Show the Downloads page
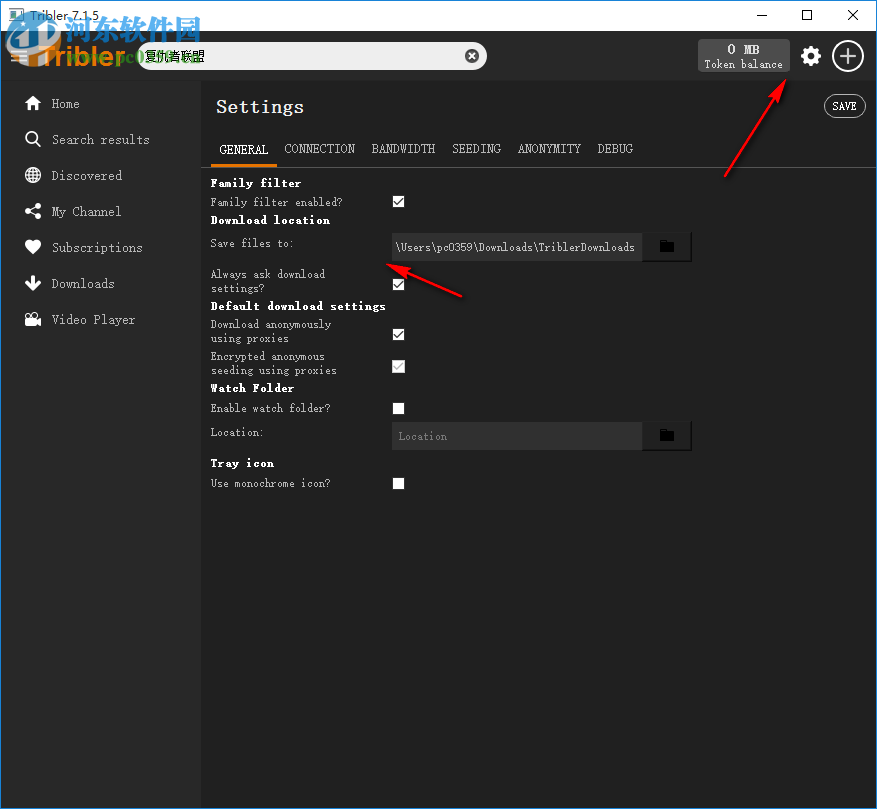 point(69,283)
